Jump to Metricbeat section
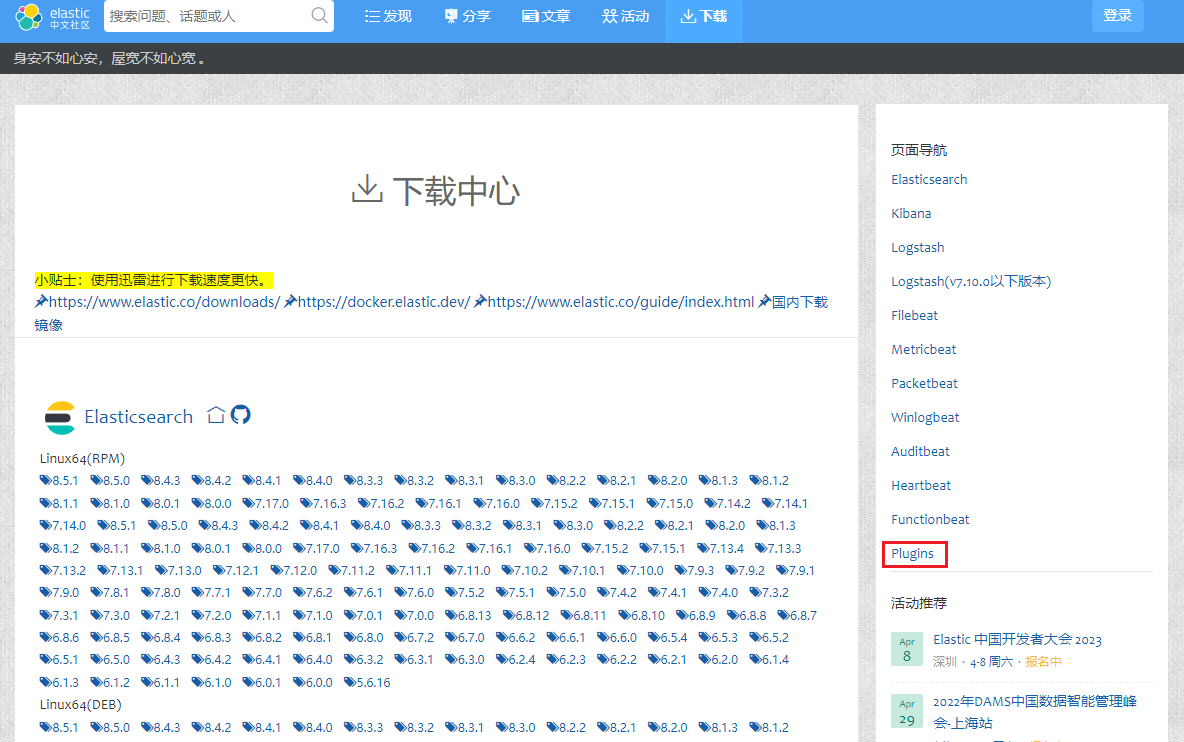 [923, 349]
